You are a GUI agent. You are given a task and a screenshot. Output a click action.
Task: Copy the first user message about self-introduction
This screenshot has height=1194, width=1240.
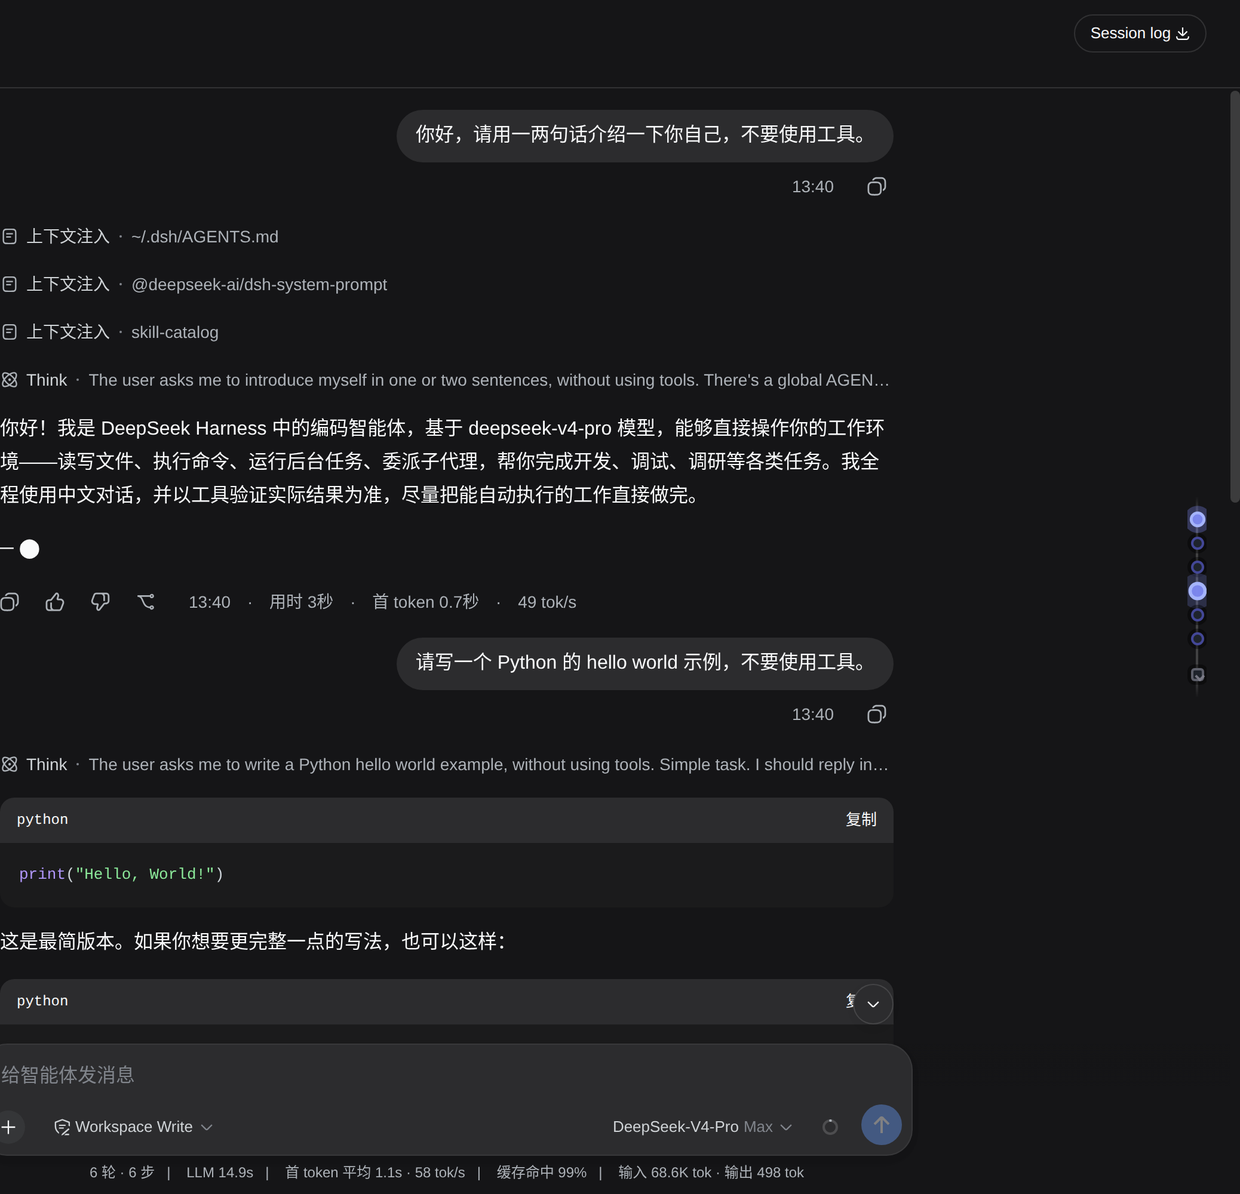[x=876, y=187]
